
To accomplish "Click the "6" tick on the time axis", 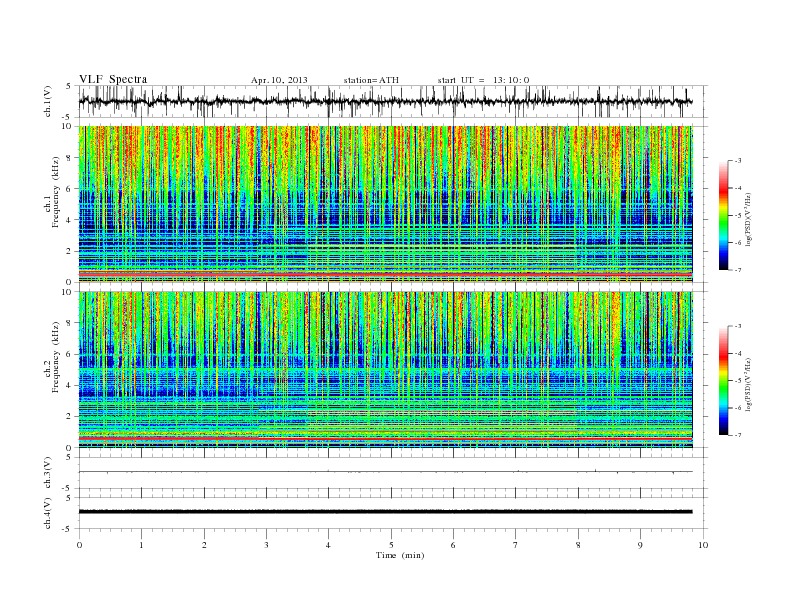I will click(x=453, y=545).
